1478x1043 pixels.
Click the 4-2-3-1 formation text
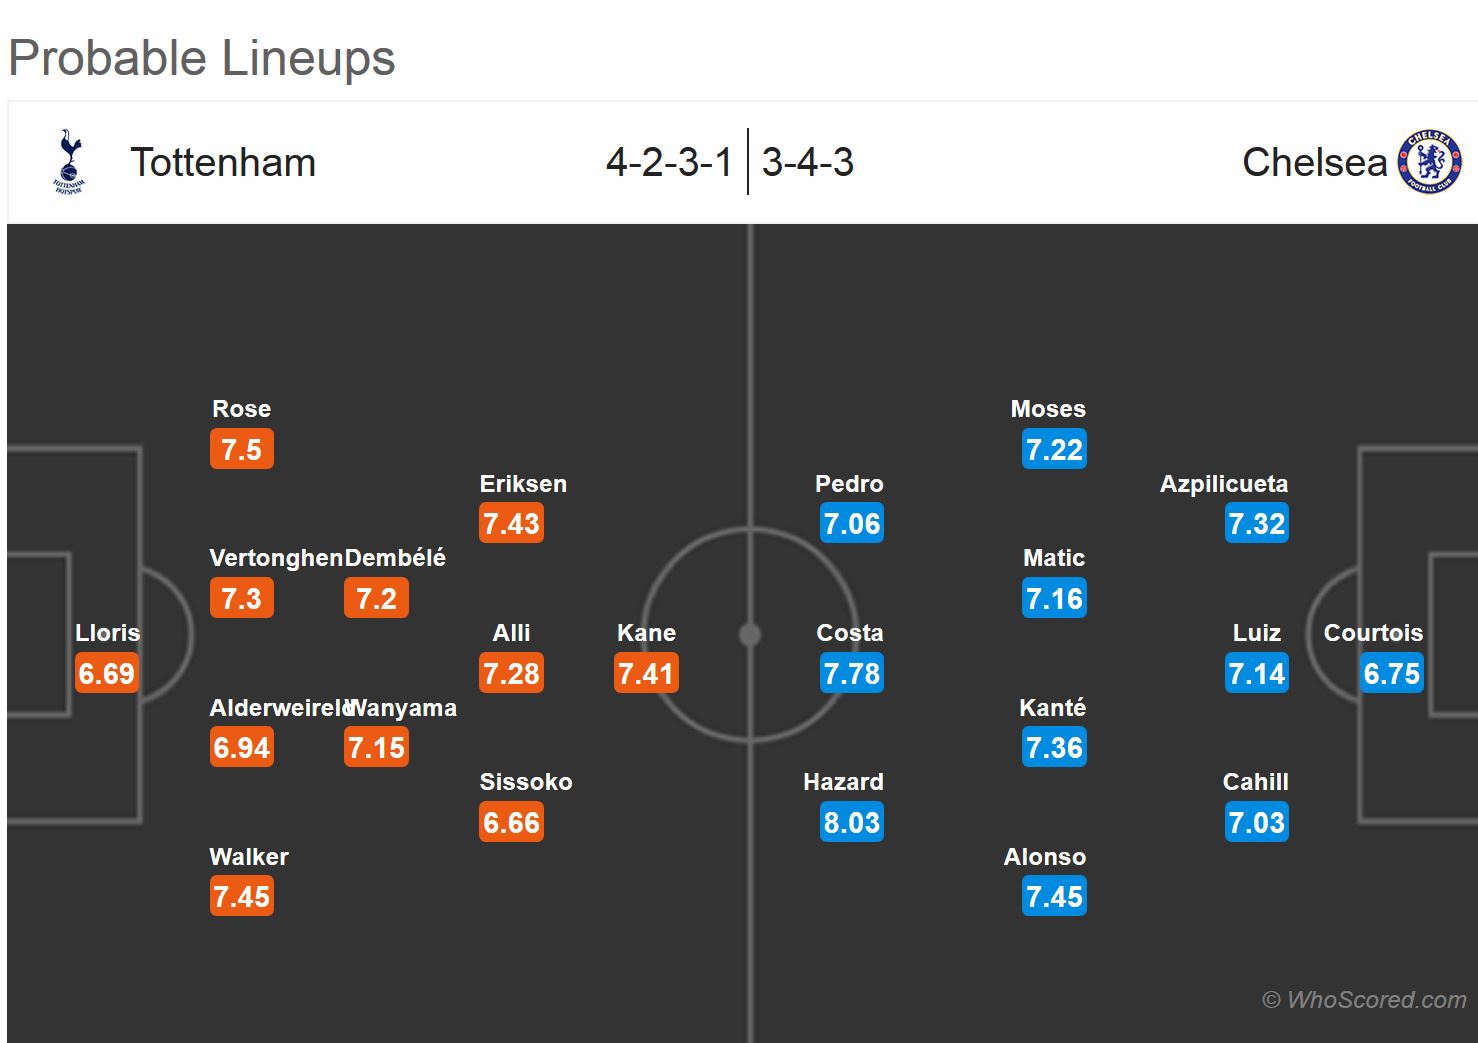[669, 162]
